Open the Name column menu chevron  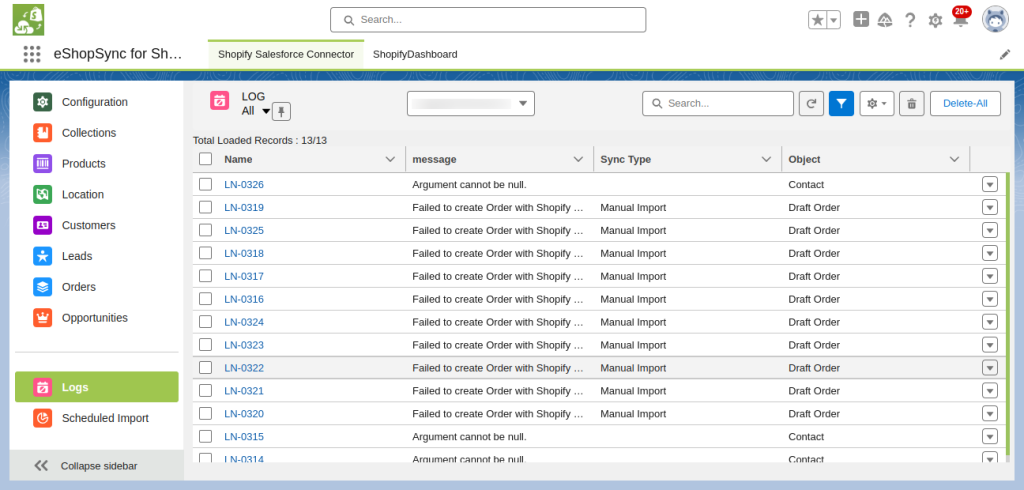click(391, 159)
